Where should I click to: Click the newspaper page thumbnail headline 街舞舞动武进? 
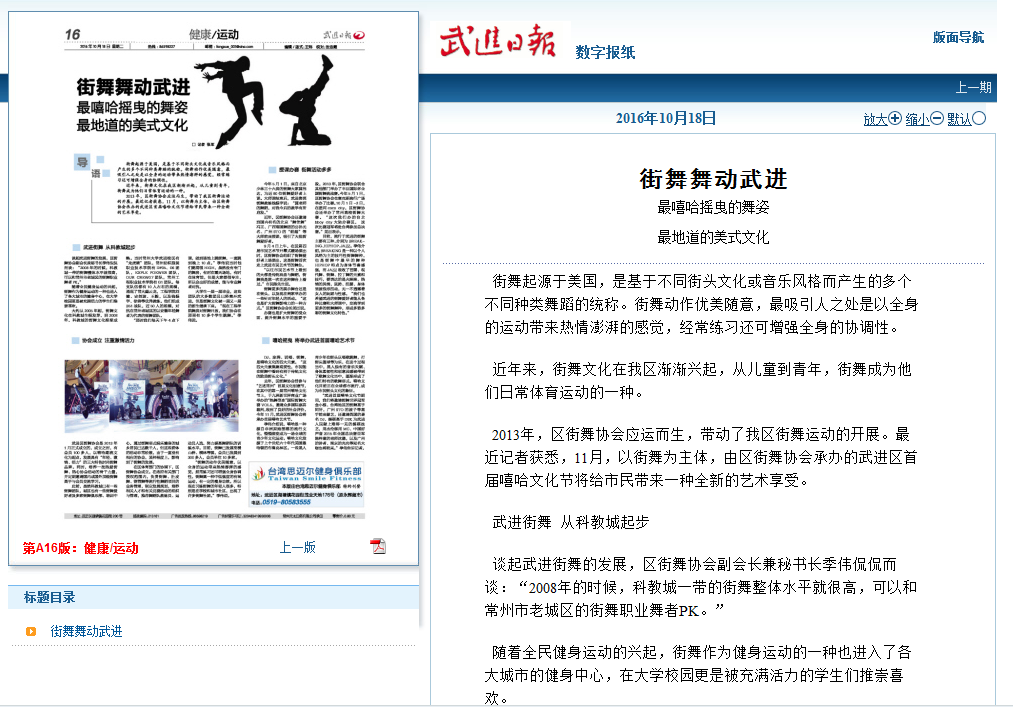coord(133,87)
